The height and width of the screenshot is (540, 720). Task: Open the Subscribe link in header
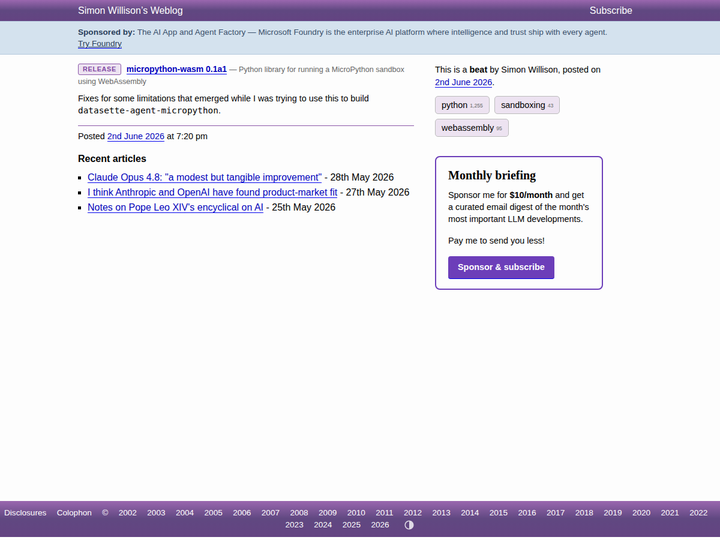[611, 10]
